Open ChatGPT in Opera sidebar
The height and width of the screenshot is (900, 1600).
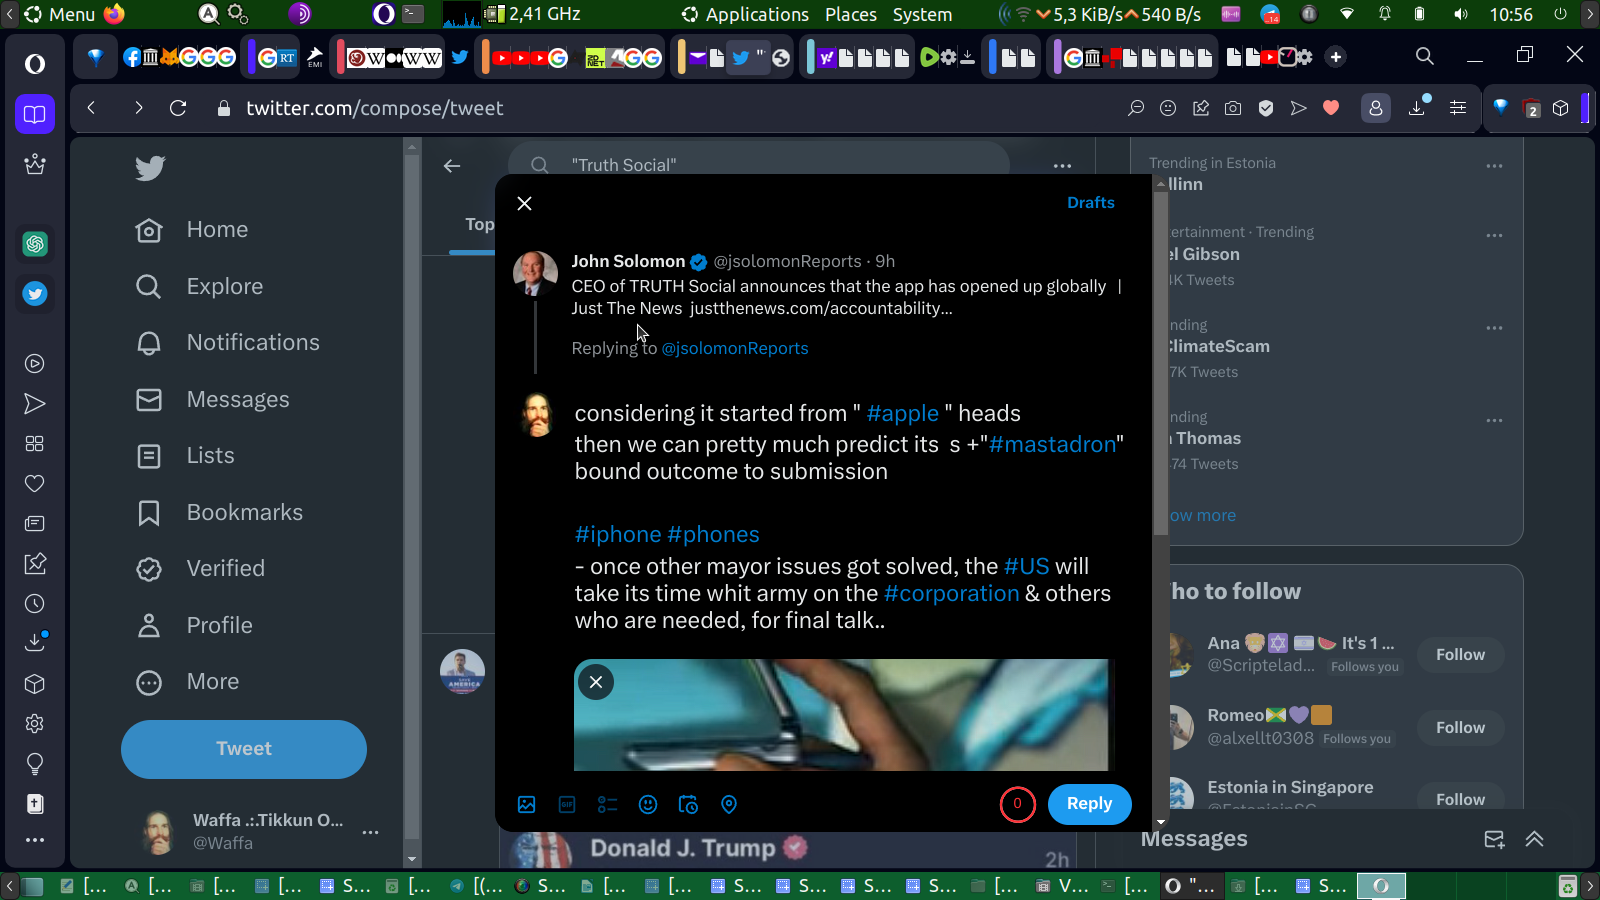pyautogui.click(x=35, y=244)
